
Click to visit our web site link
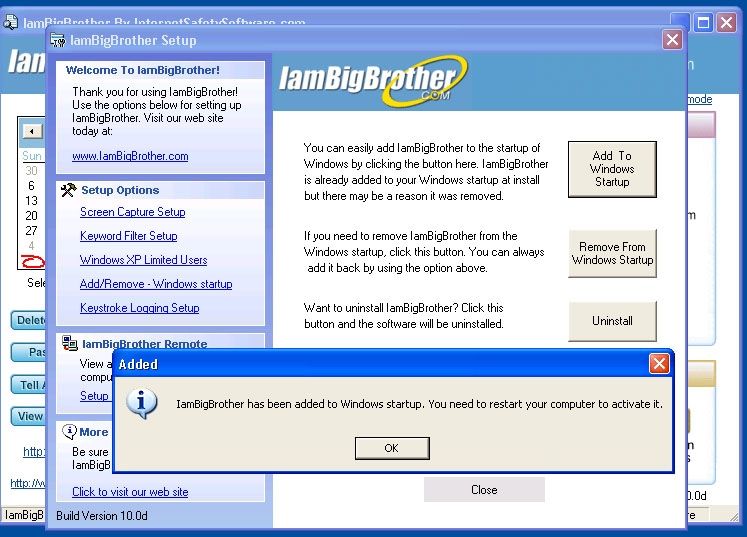click(130, 492)
